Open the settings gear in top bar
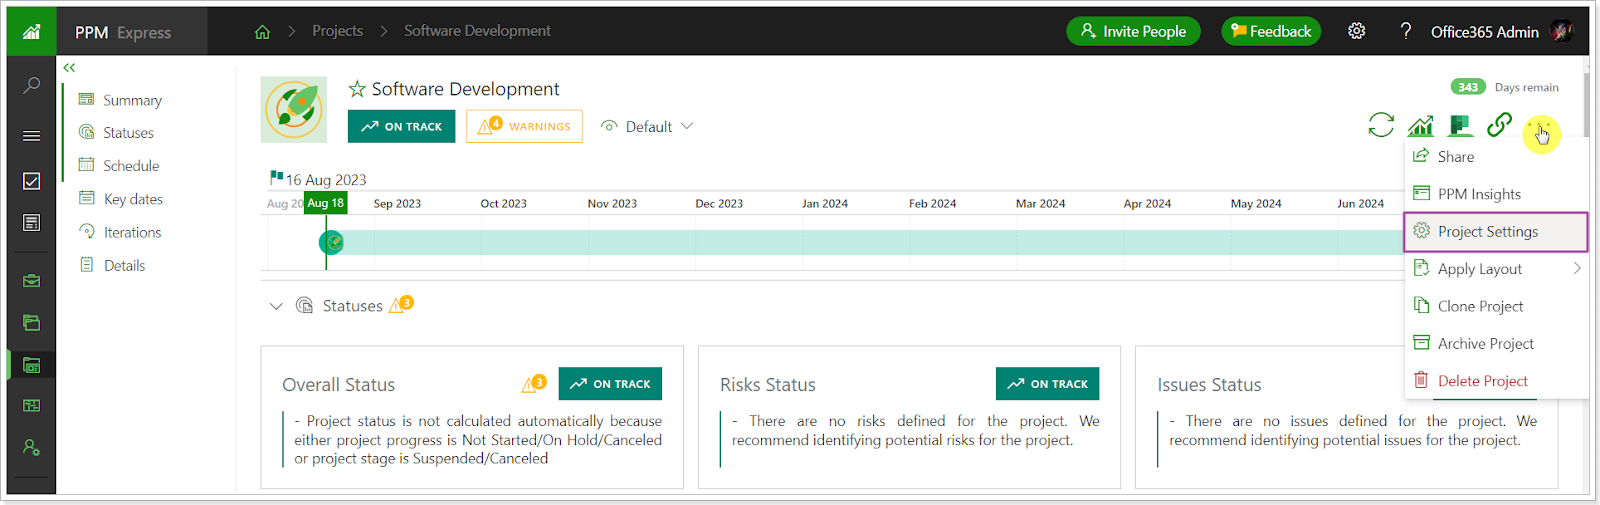 [1357, 31]
